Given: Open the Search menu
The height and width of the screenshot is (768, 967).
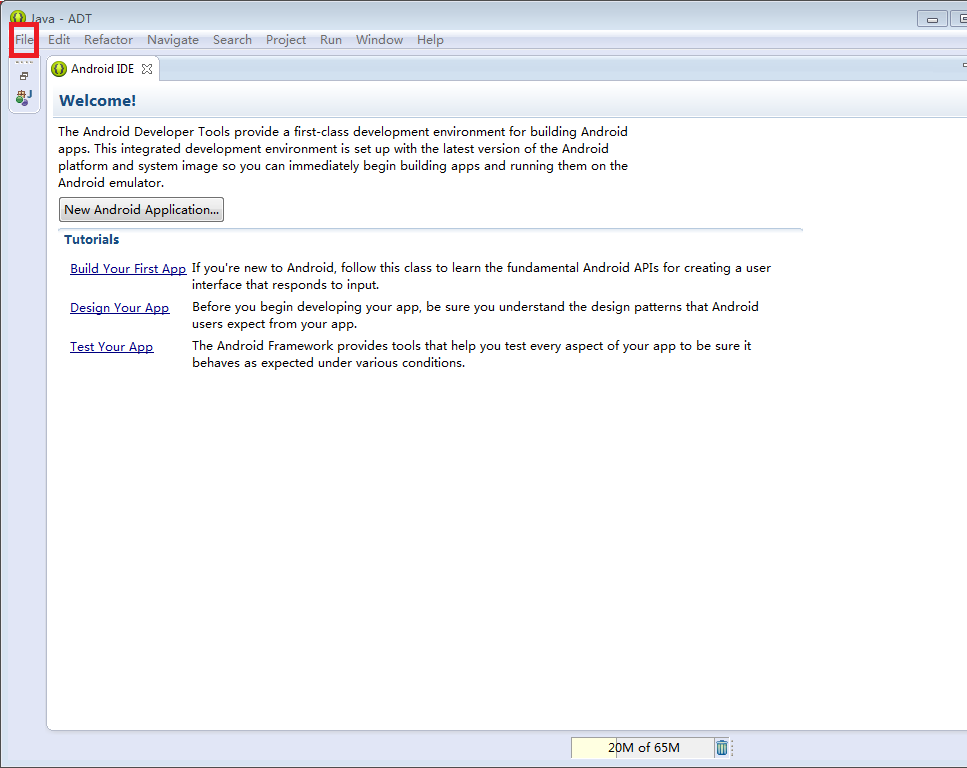Looking at the screenshot, I should coord(232,39).
